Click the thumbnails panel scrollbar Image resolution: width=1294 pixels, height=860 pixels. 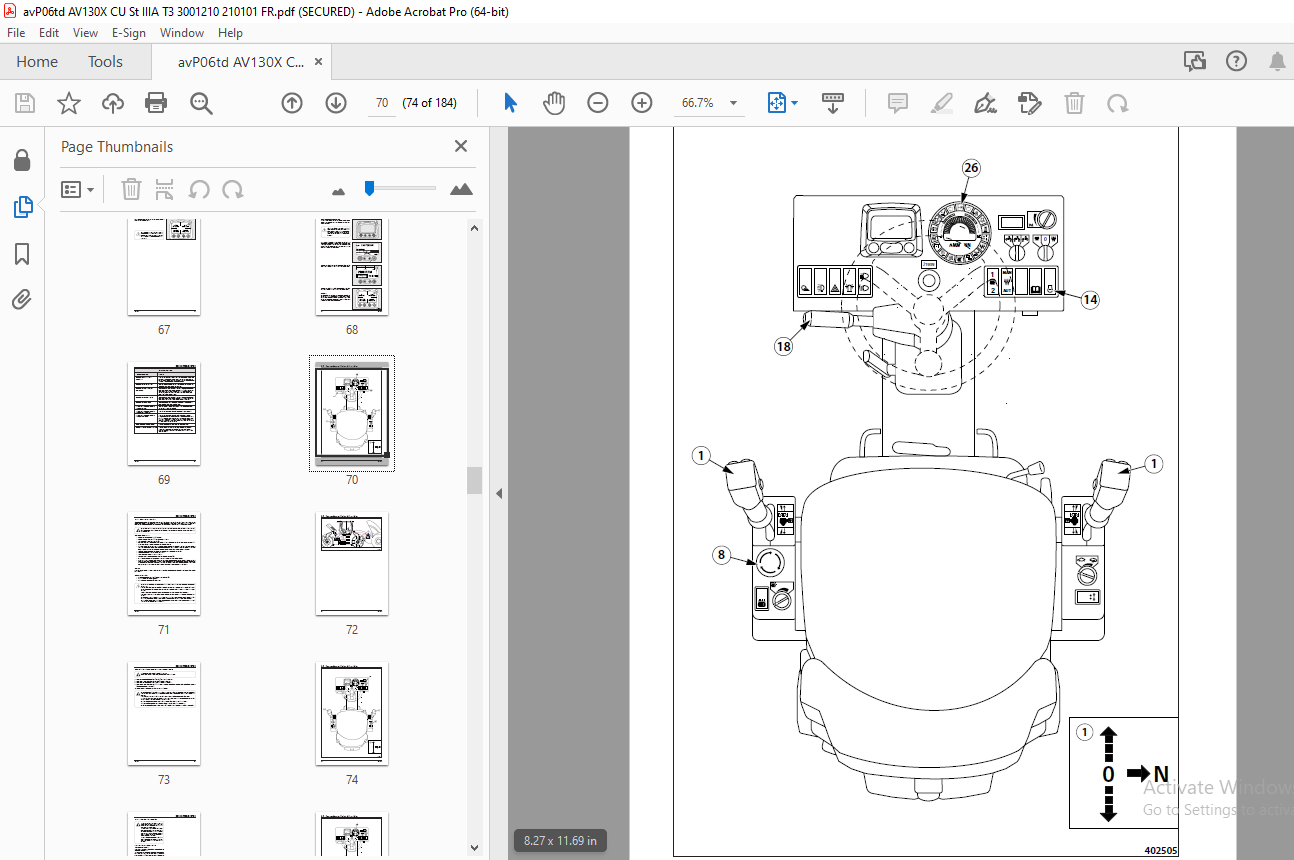(x=474, y=480)
